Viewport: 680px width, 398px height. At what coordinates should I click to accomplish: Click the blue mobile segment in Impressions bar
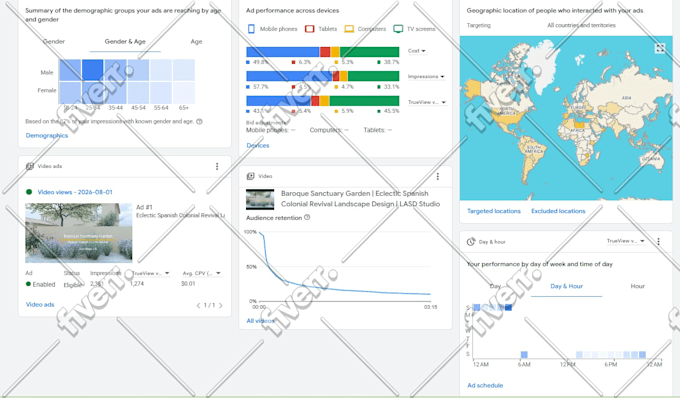pos(289,76)
